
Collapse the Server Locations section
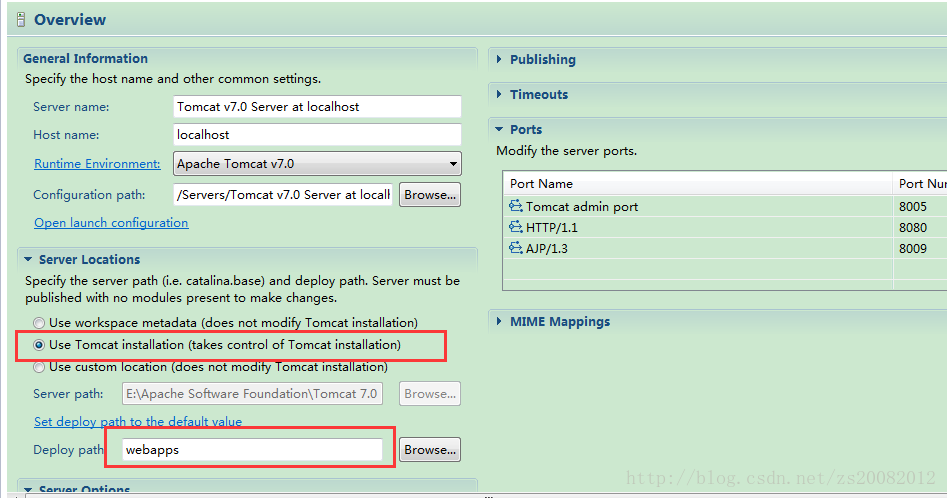(x=28, y=259)
